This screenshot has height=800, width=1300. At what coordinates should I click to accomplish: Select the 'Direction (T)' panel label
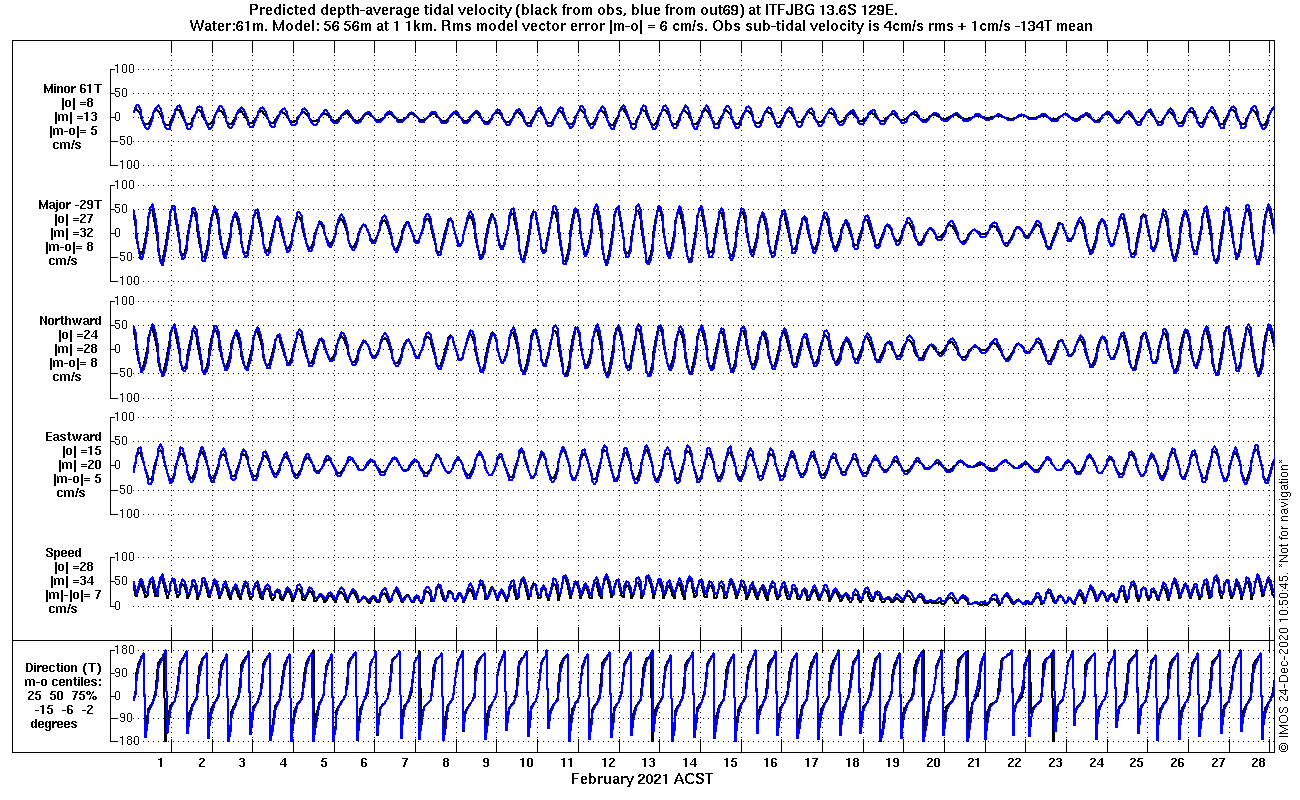(x=64, y=668)
